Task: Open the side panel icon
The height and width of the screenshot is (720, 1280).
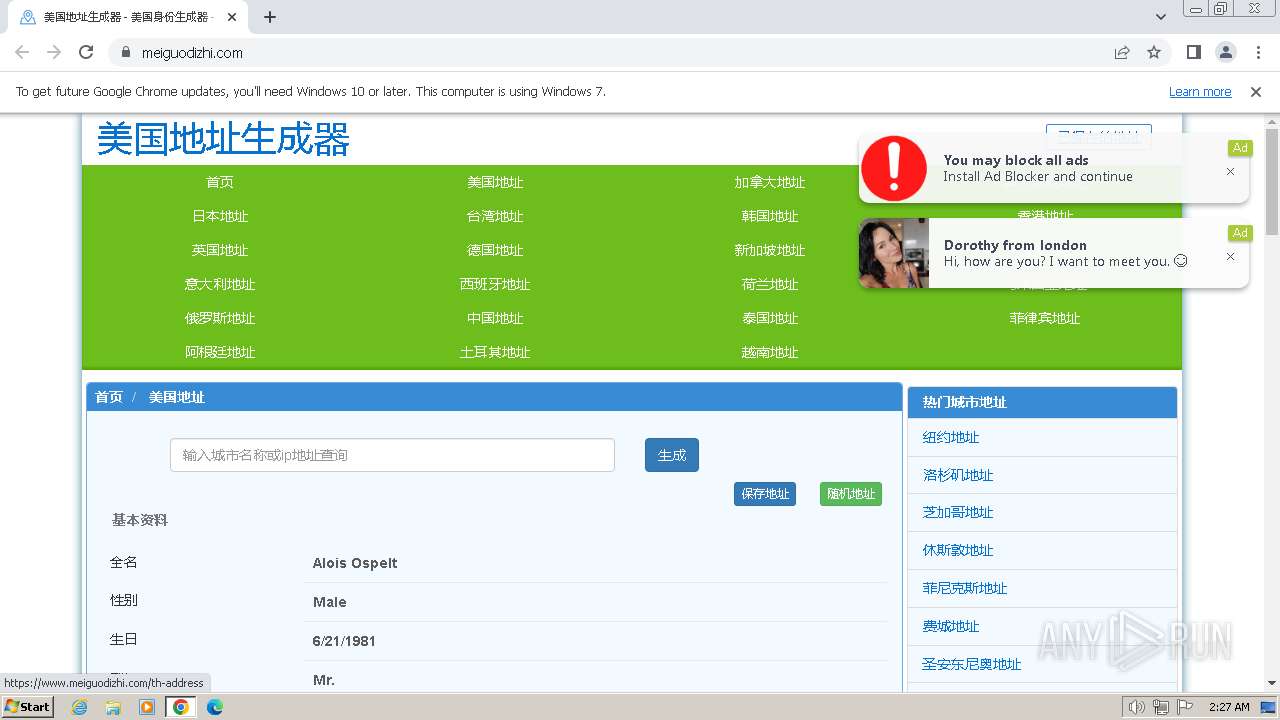Action: point(1194,52)
